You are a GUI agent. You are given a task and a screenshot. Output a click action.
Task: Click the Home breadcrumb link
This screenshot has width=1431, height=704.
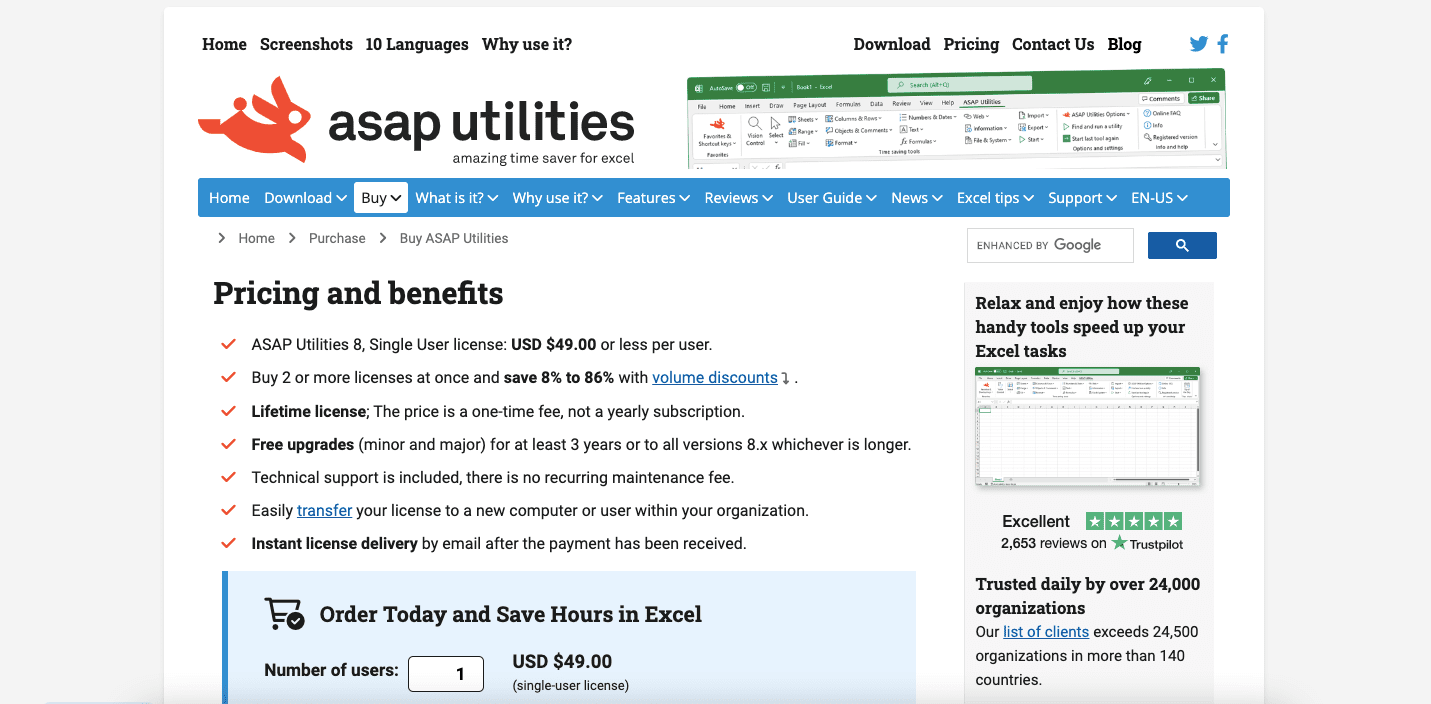click(x=256, y=238)
